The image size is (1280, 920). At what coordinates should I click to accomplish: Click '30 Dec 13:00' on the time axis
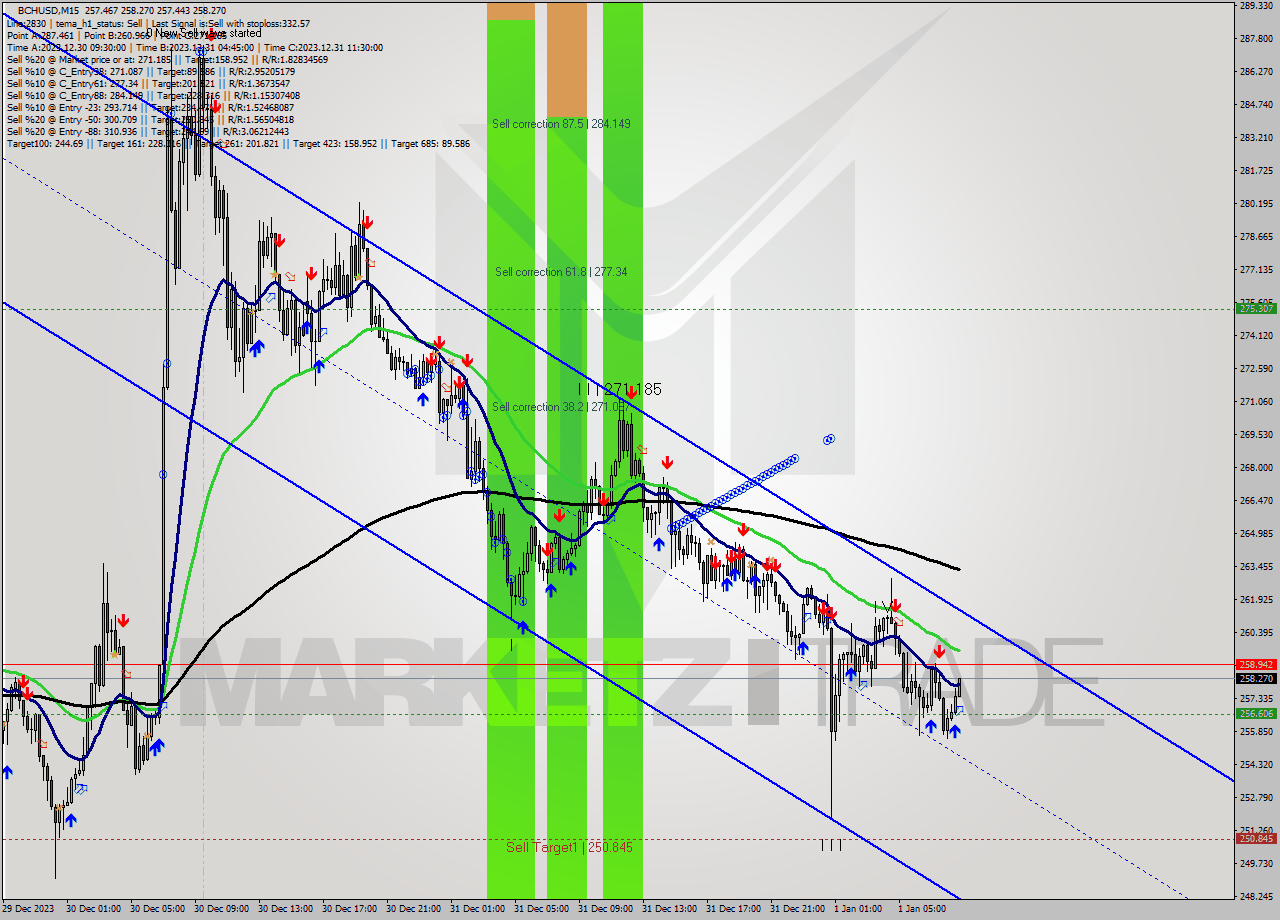point(285,909)
